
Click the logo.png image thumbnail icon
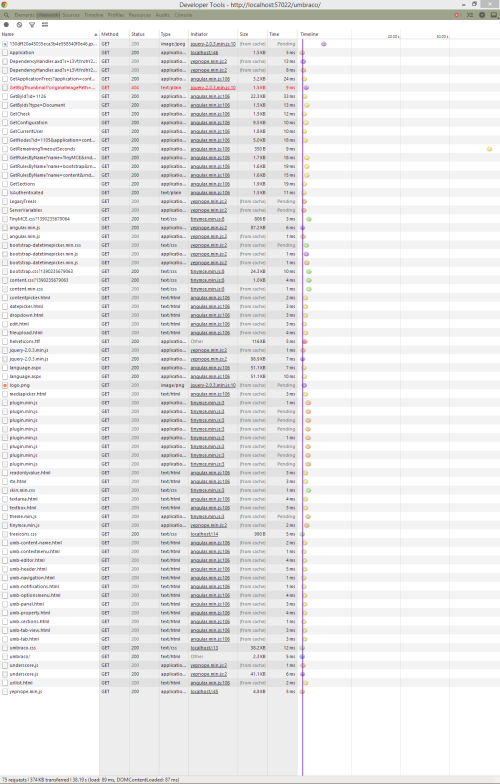tap(5, 386)
